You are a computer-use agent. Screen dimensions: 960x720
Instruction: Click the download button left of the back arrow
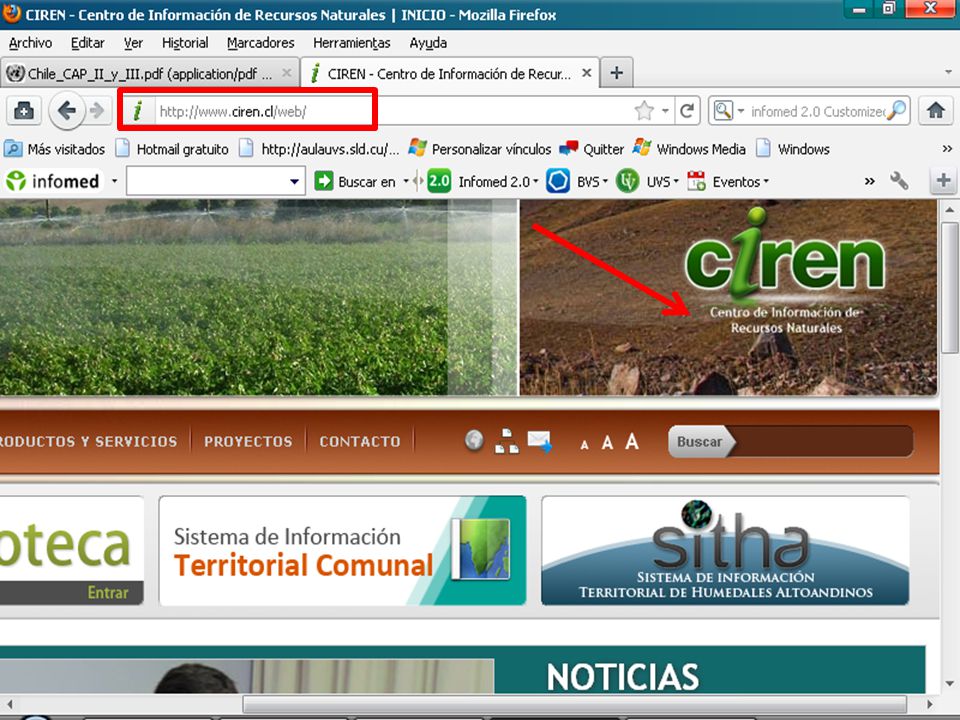[24, 111]
